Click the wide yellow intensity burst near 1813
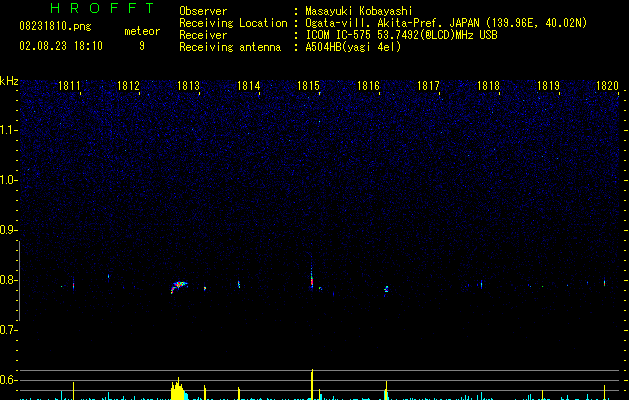629x400 pixels. [179, 389]
